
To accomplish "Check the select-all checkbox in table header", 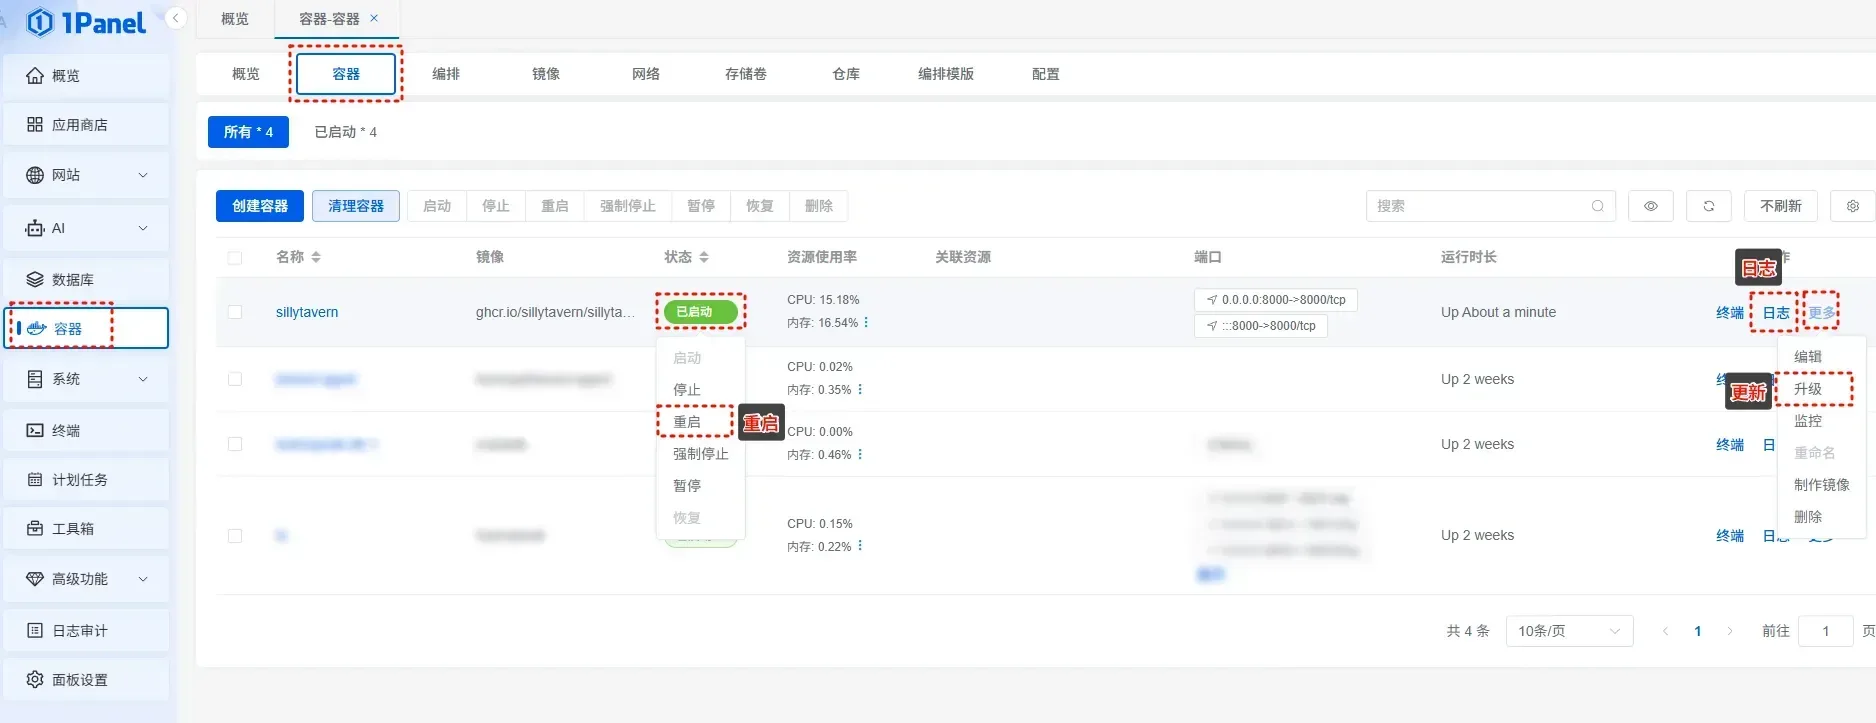I will [x=235, y=258].
